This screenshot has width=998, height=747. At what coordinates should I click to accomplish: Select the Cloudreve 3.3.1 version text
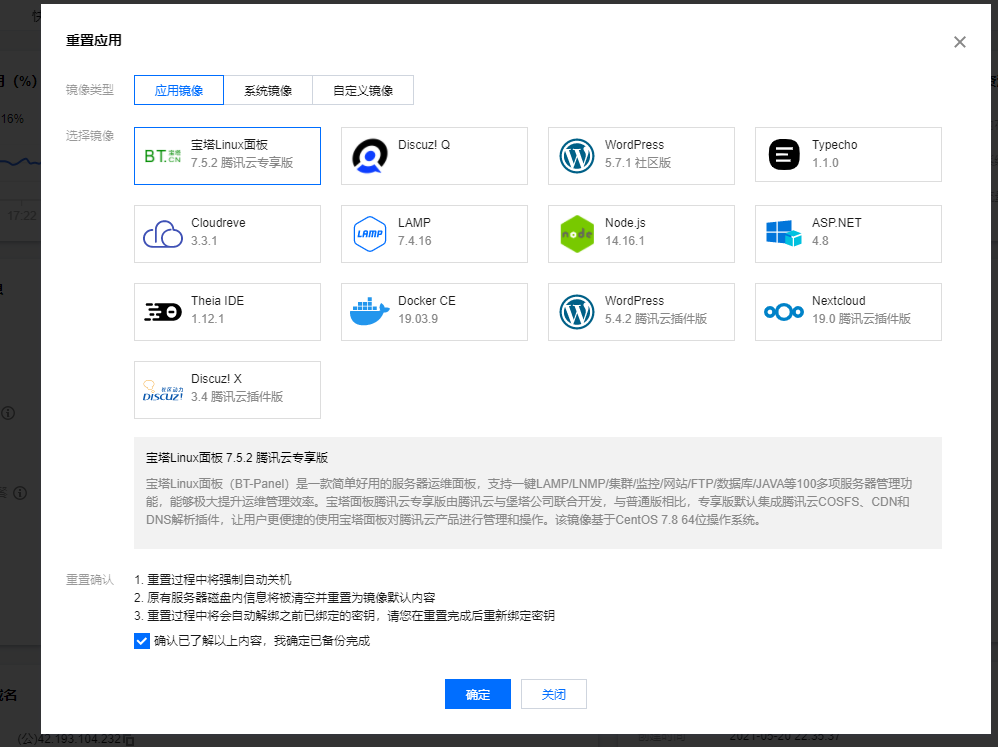pyautogui.click(x=204, y=241)
